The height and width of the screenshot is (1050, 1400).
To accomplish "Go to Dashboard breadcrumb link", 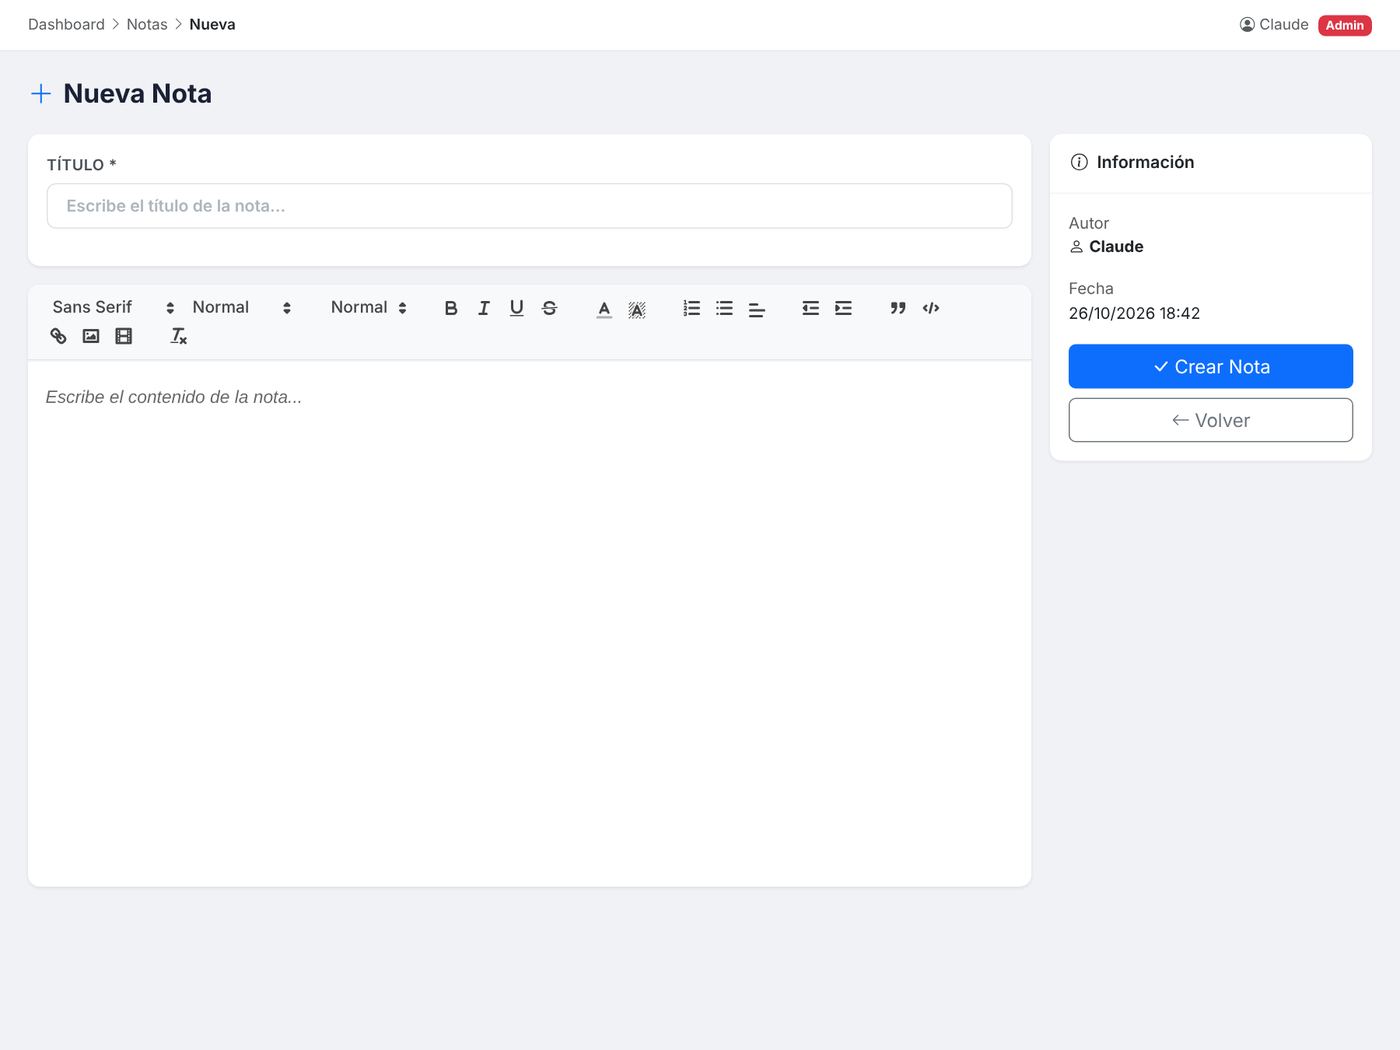I will [66, 24].
